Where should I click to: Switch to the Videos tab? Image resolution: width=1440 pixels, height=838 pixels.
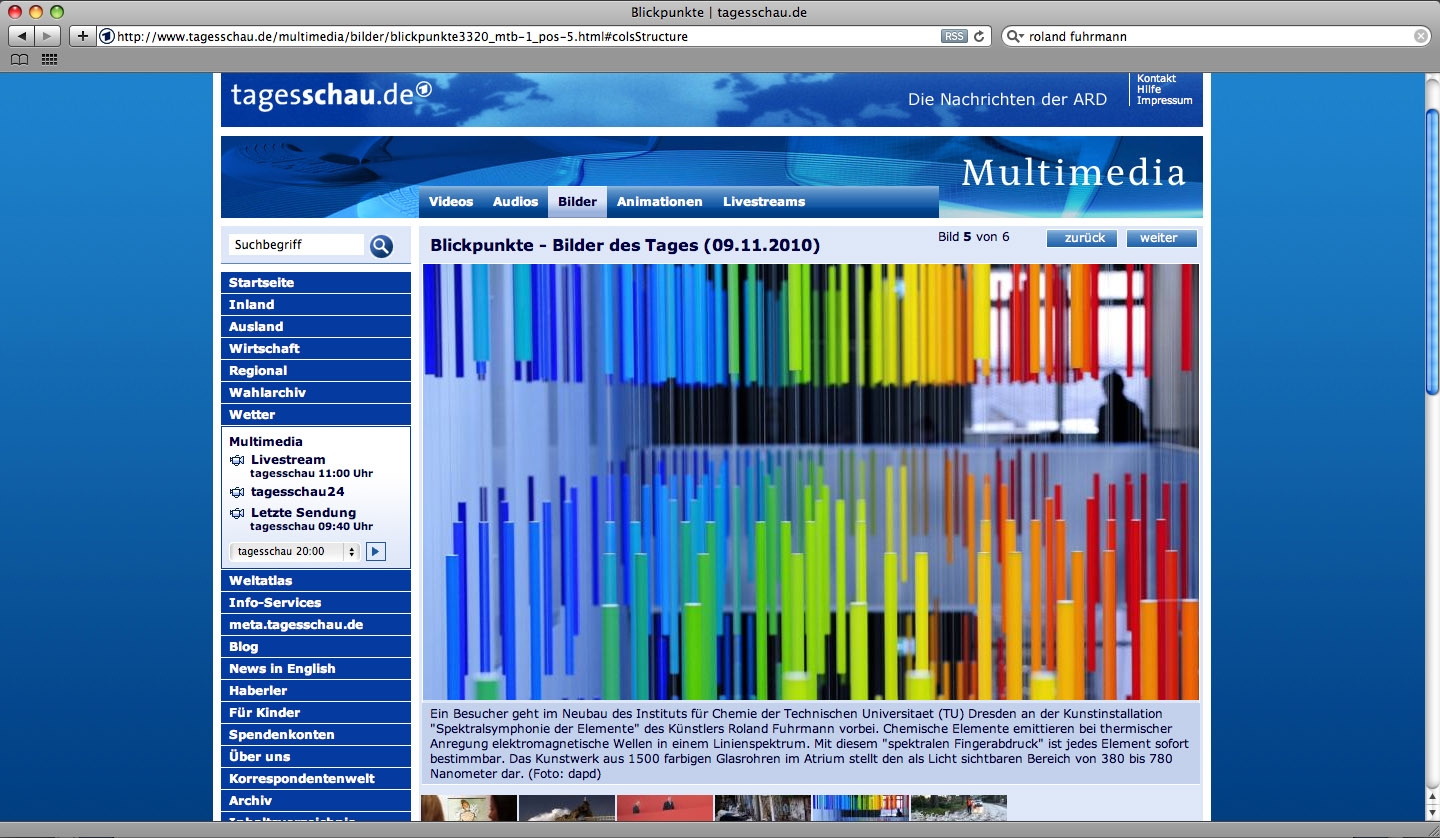click(451, 202)
